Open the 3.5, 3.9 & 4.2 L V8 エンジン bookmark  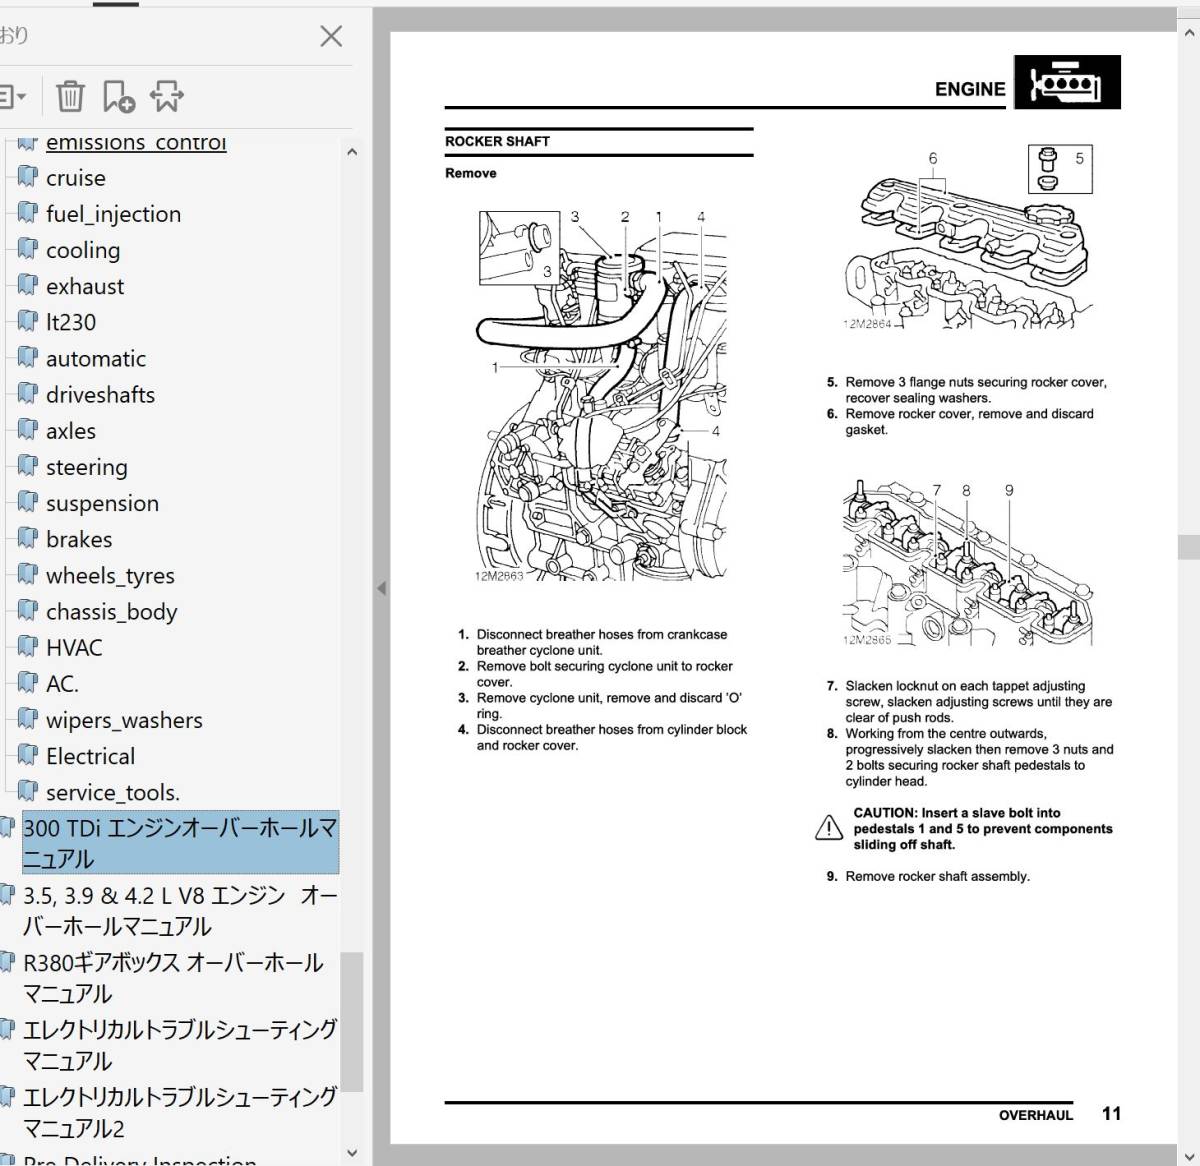coord(180,910)
